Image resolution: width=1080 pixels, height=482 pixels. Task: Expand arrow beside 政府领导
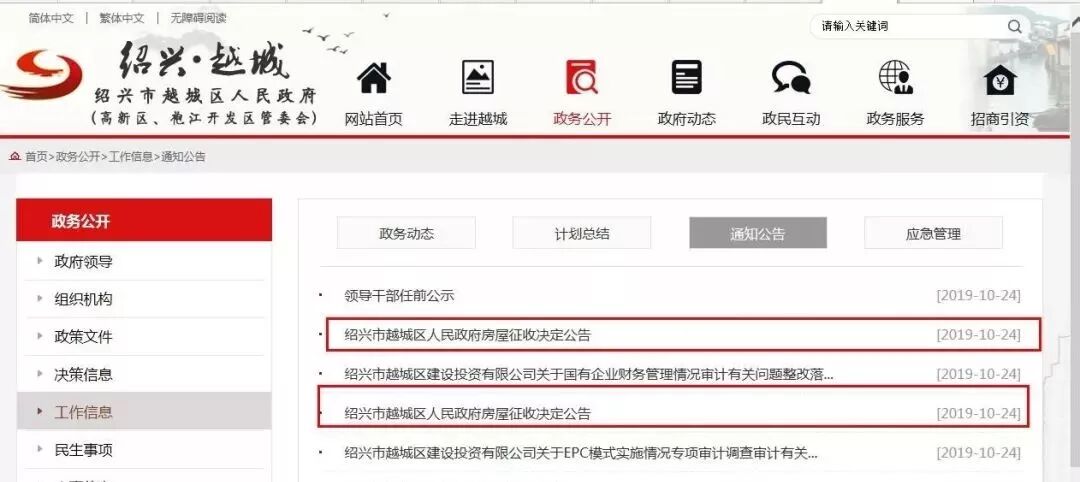pyautogui.click(x=40, y=261)
